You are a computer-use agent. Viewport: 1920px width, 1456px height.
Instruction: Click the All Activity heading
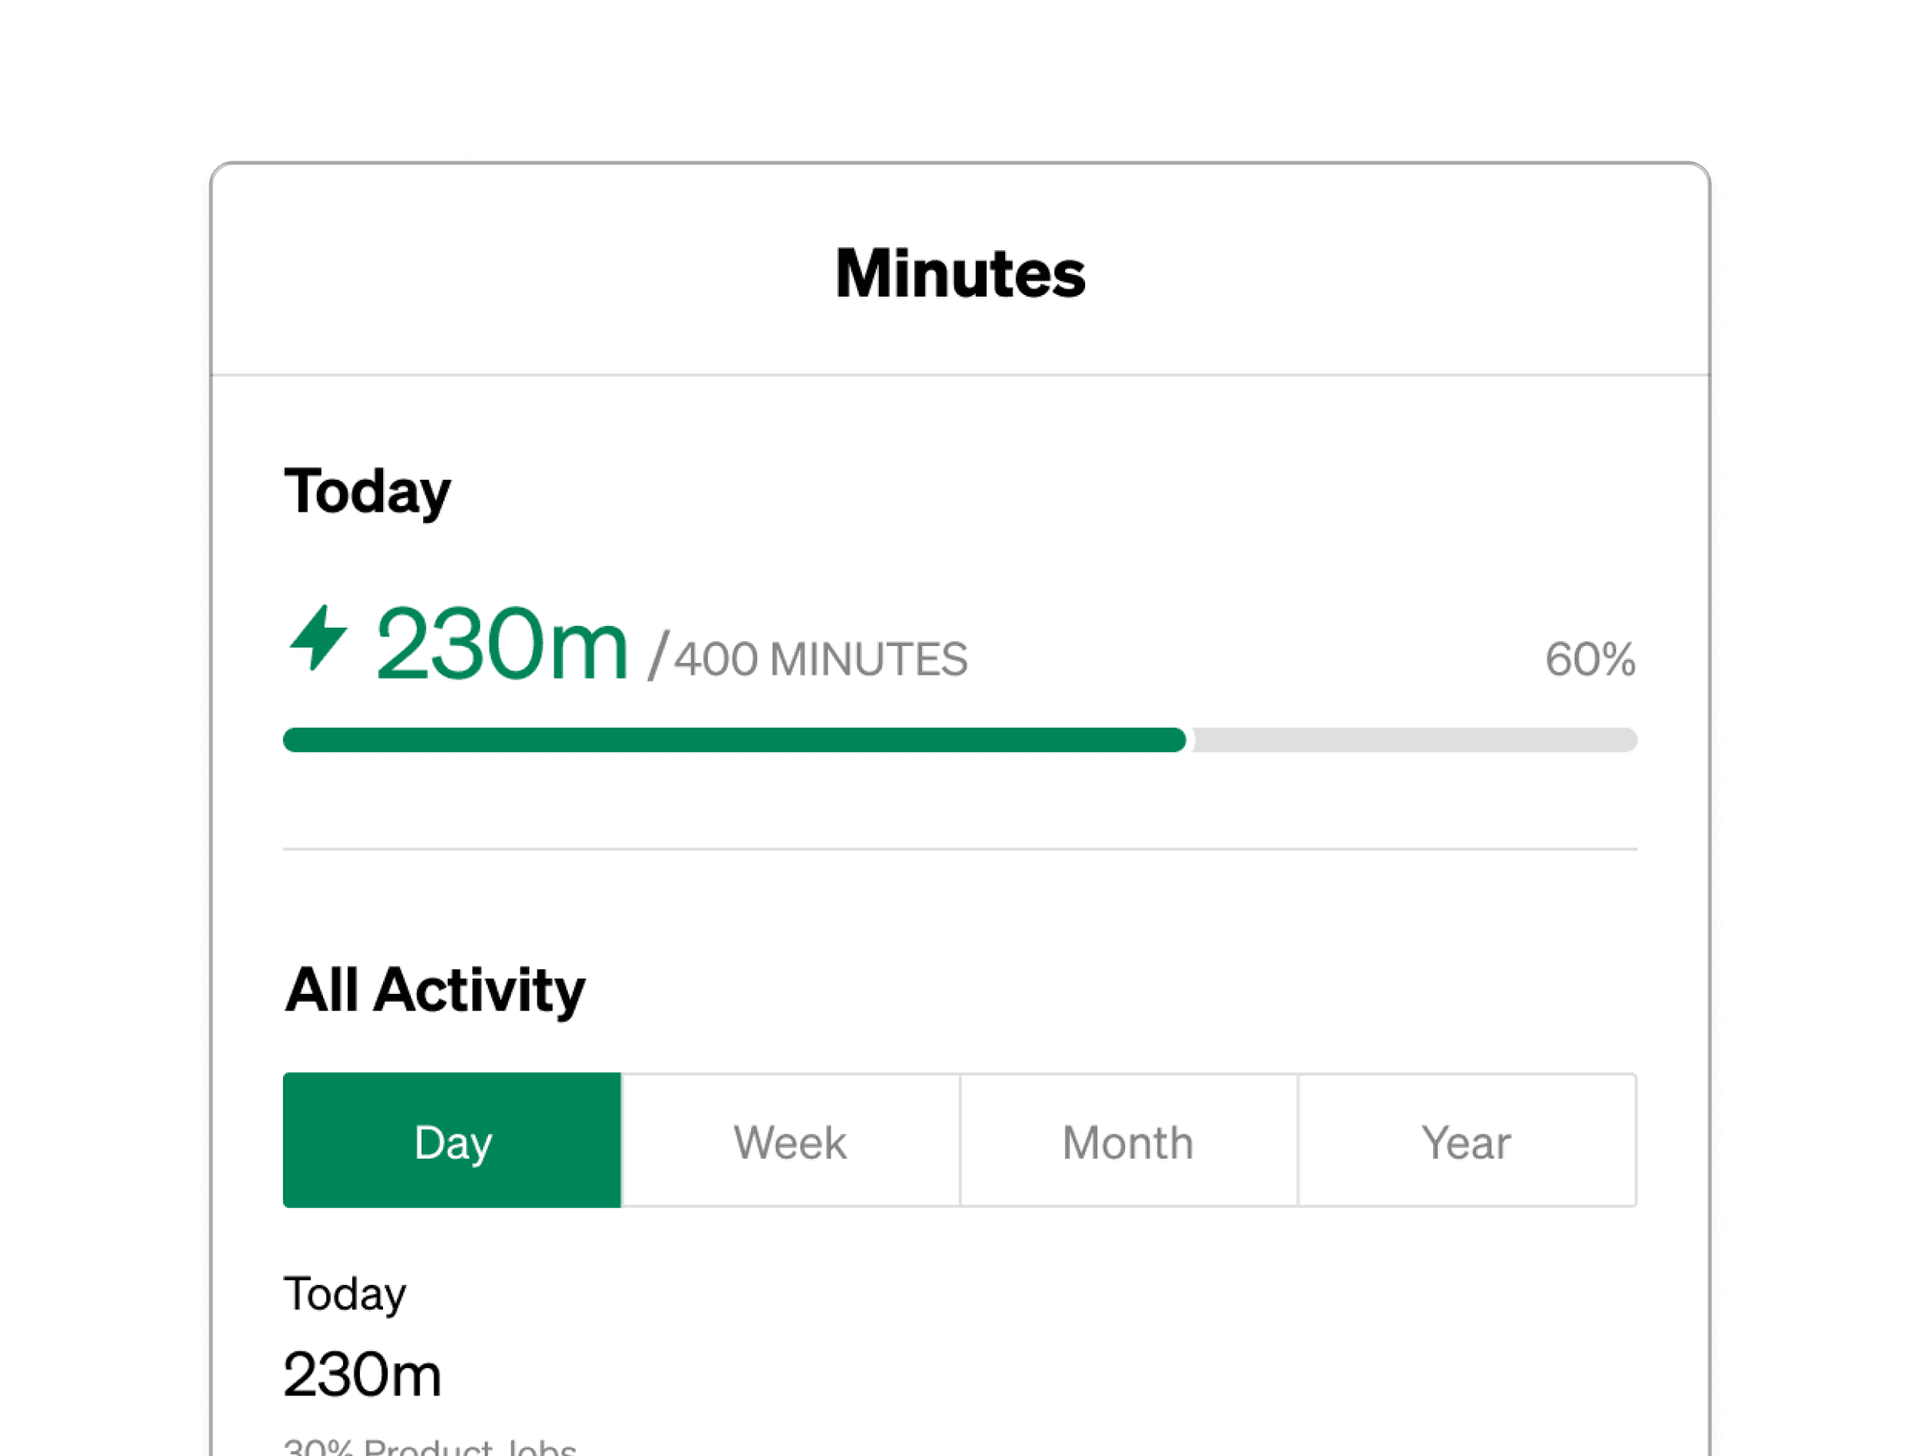[434, 990]
